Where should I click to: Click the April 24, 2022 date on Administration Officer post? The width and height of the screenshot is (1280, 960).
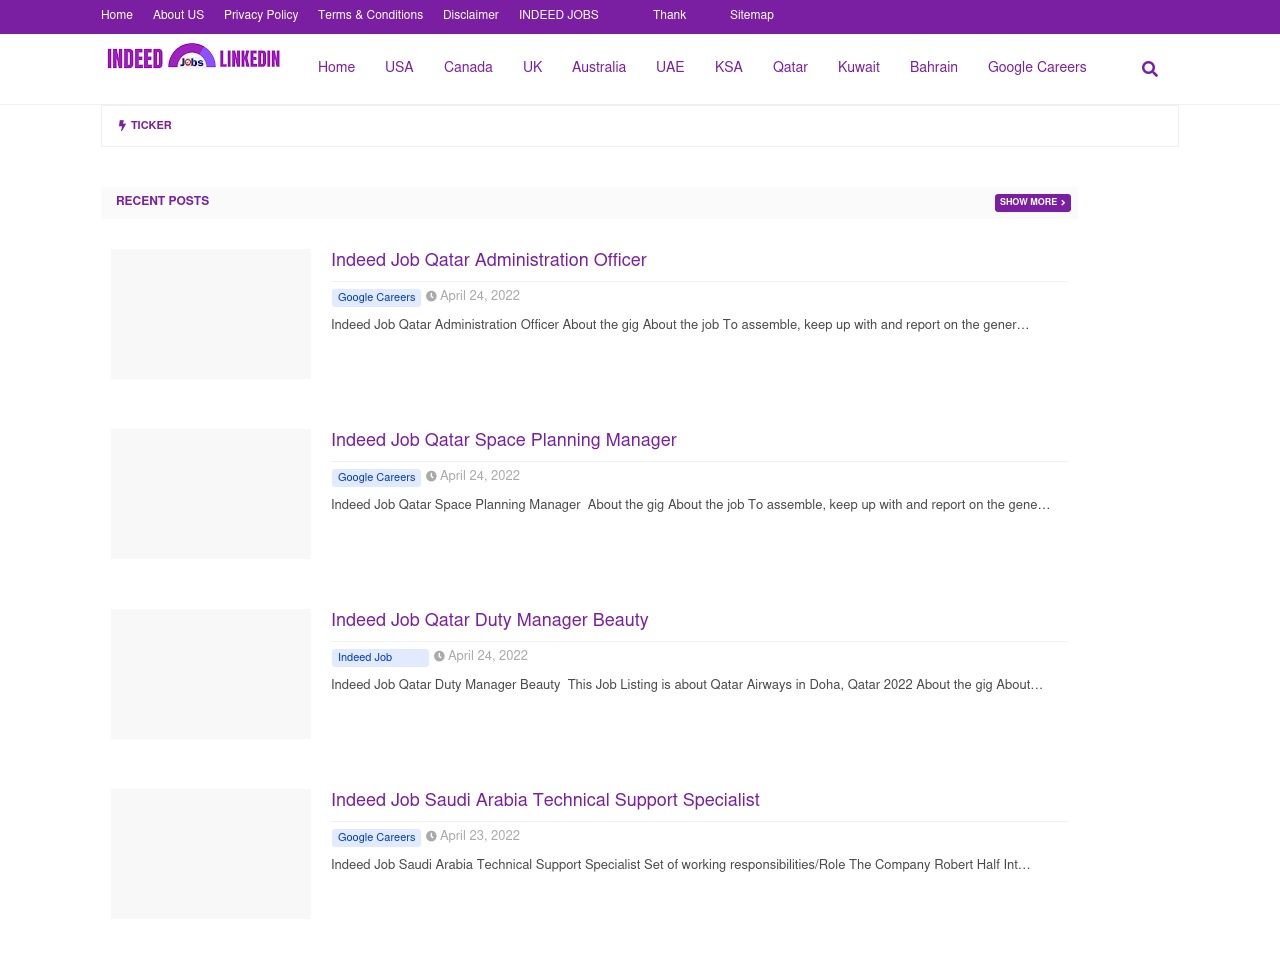pos(480,296)
